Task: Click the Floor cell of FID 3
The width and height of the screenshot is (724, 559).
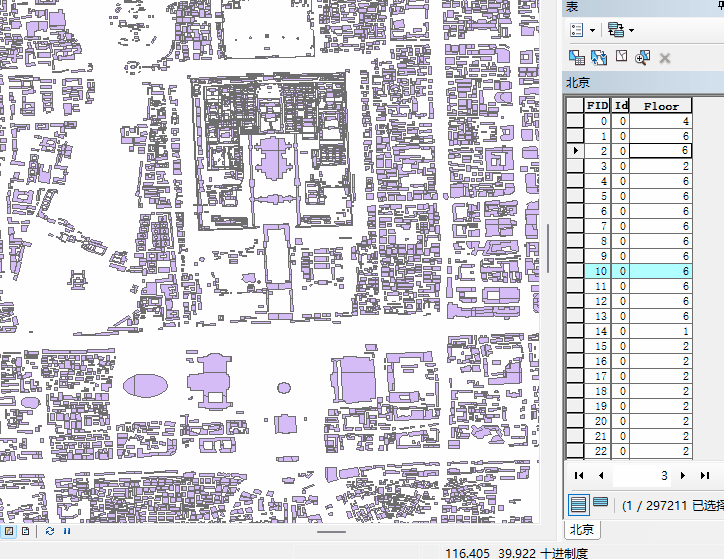Action: pyautogui.click(x=661, y=166)
